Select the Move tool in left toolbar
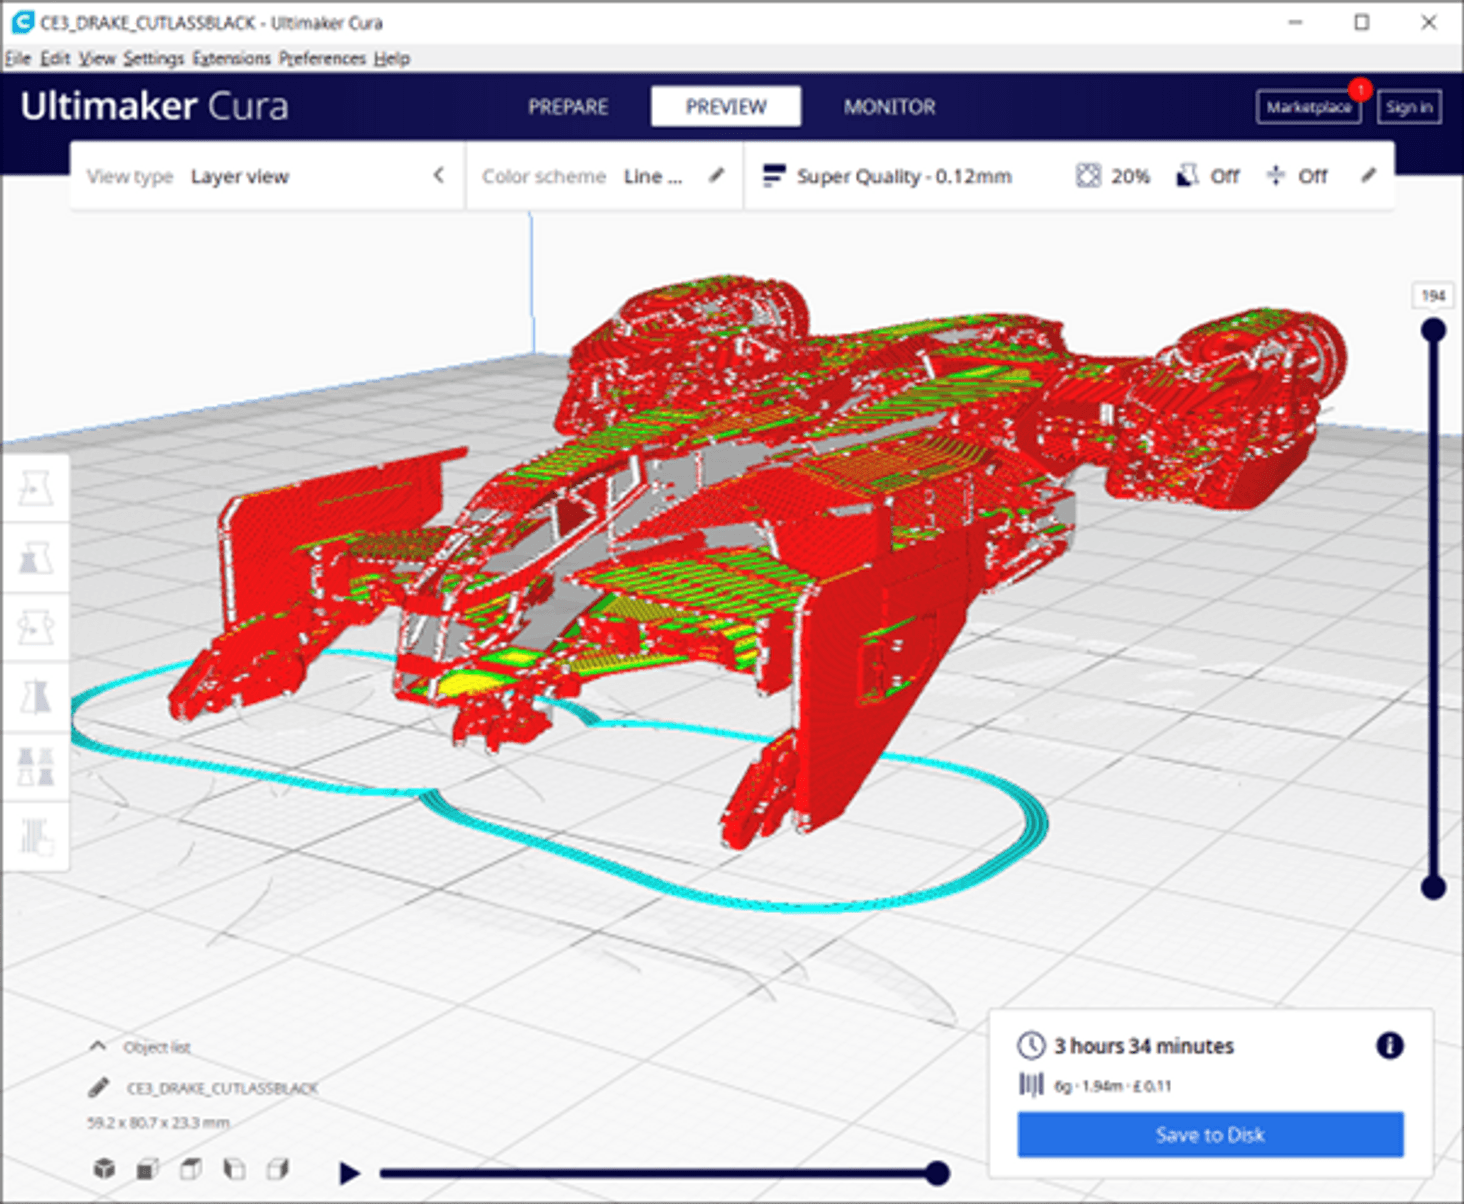The image size is (1464, 1204). point(35,489)
